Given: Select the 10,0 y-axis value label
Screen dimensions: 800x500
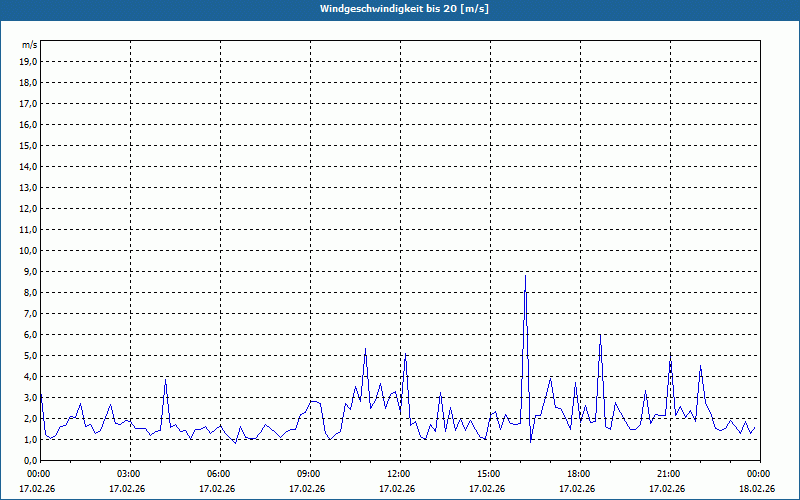Looking at the screenshot, I should pos(28,250).
